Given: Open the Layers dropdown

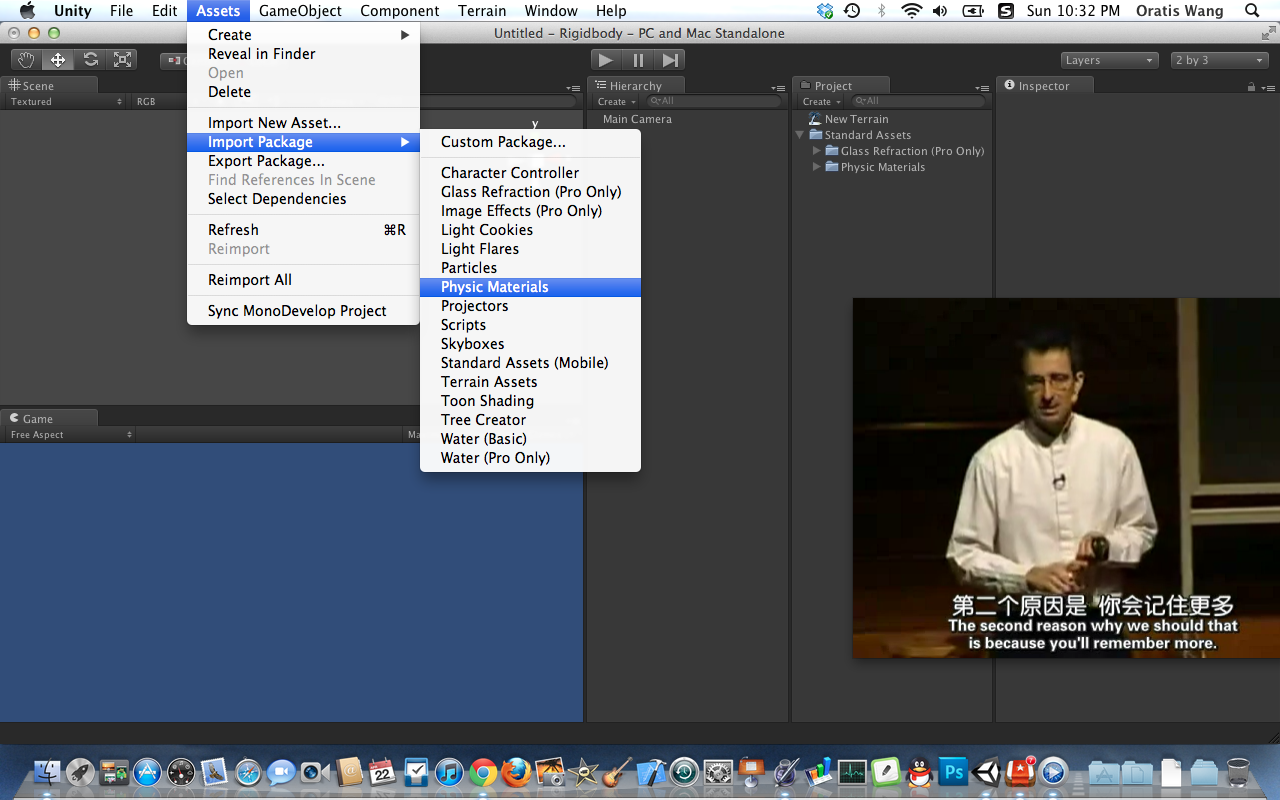Looking at the screenshot, I should tap(1109, 60).
